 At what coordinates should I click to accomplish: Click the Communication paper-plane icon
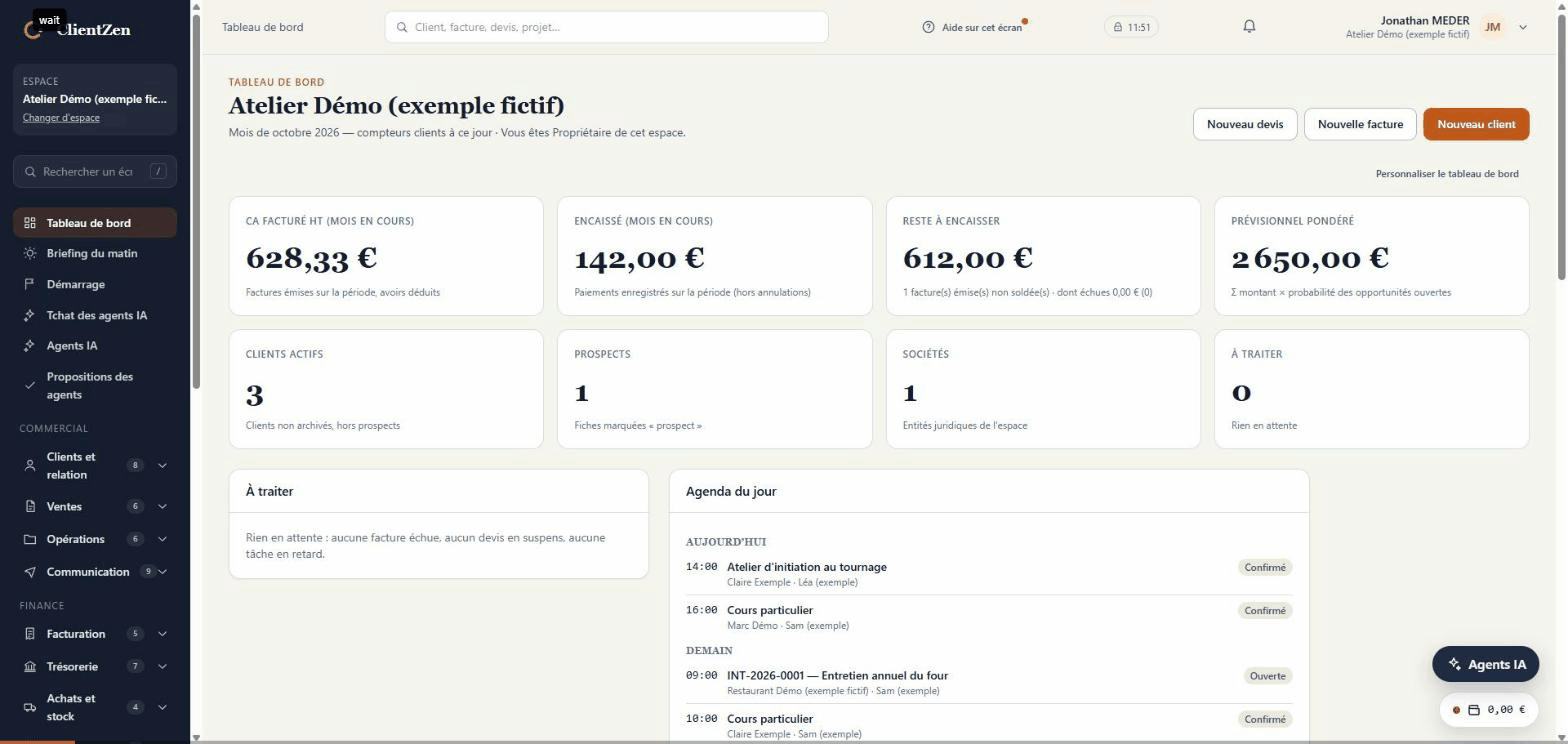pyautogui.click(x=30, y=572)
